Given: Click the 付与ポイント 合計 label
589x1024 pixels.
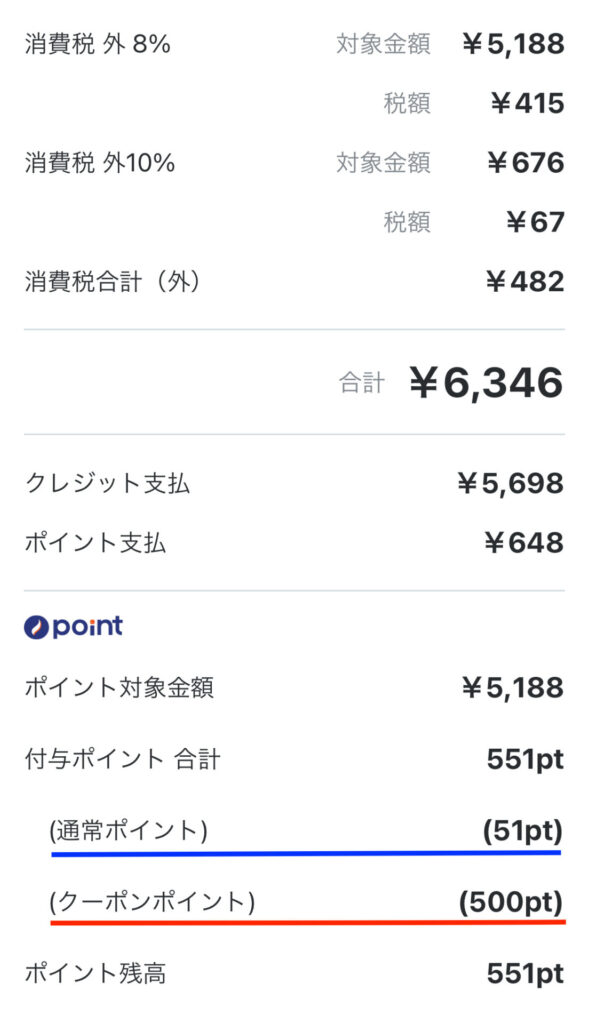Looking at the screenshot, I should click(122, 760).
